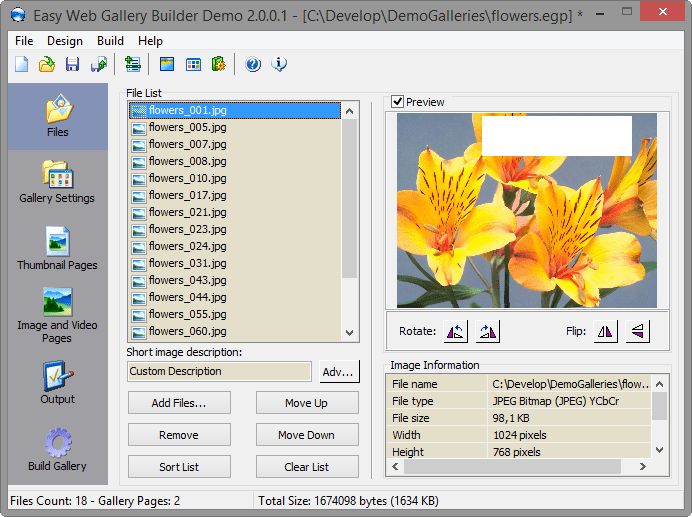Click the build gallery toolbar icon
This screenshot has height=517, width=692.
218,64
